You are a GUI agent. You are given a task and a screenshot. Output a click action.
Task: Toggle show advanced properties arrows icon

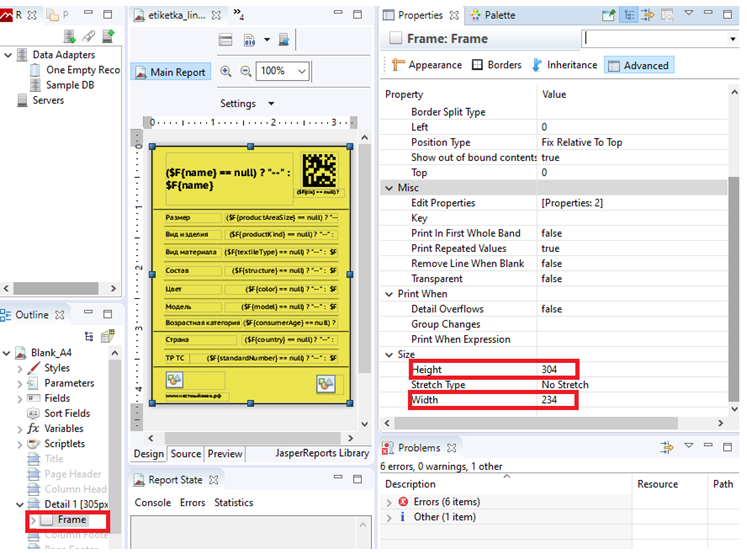click(648, 15)
